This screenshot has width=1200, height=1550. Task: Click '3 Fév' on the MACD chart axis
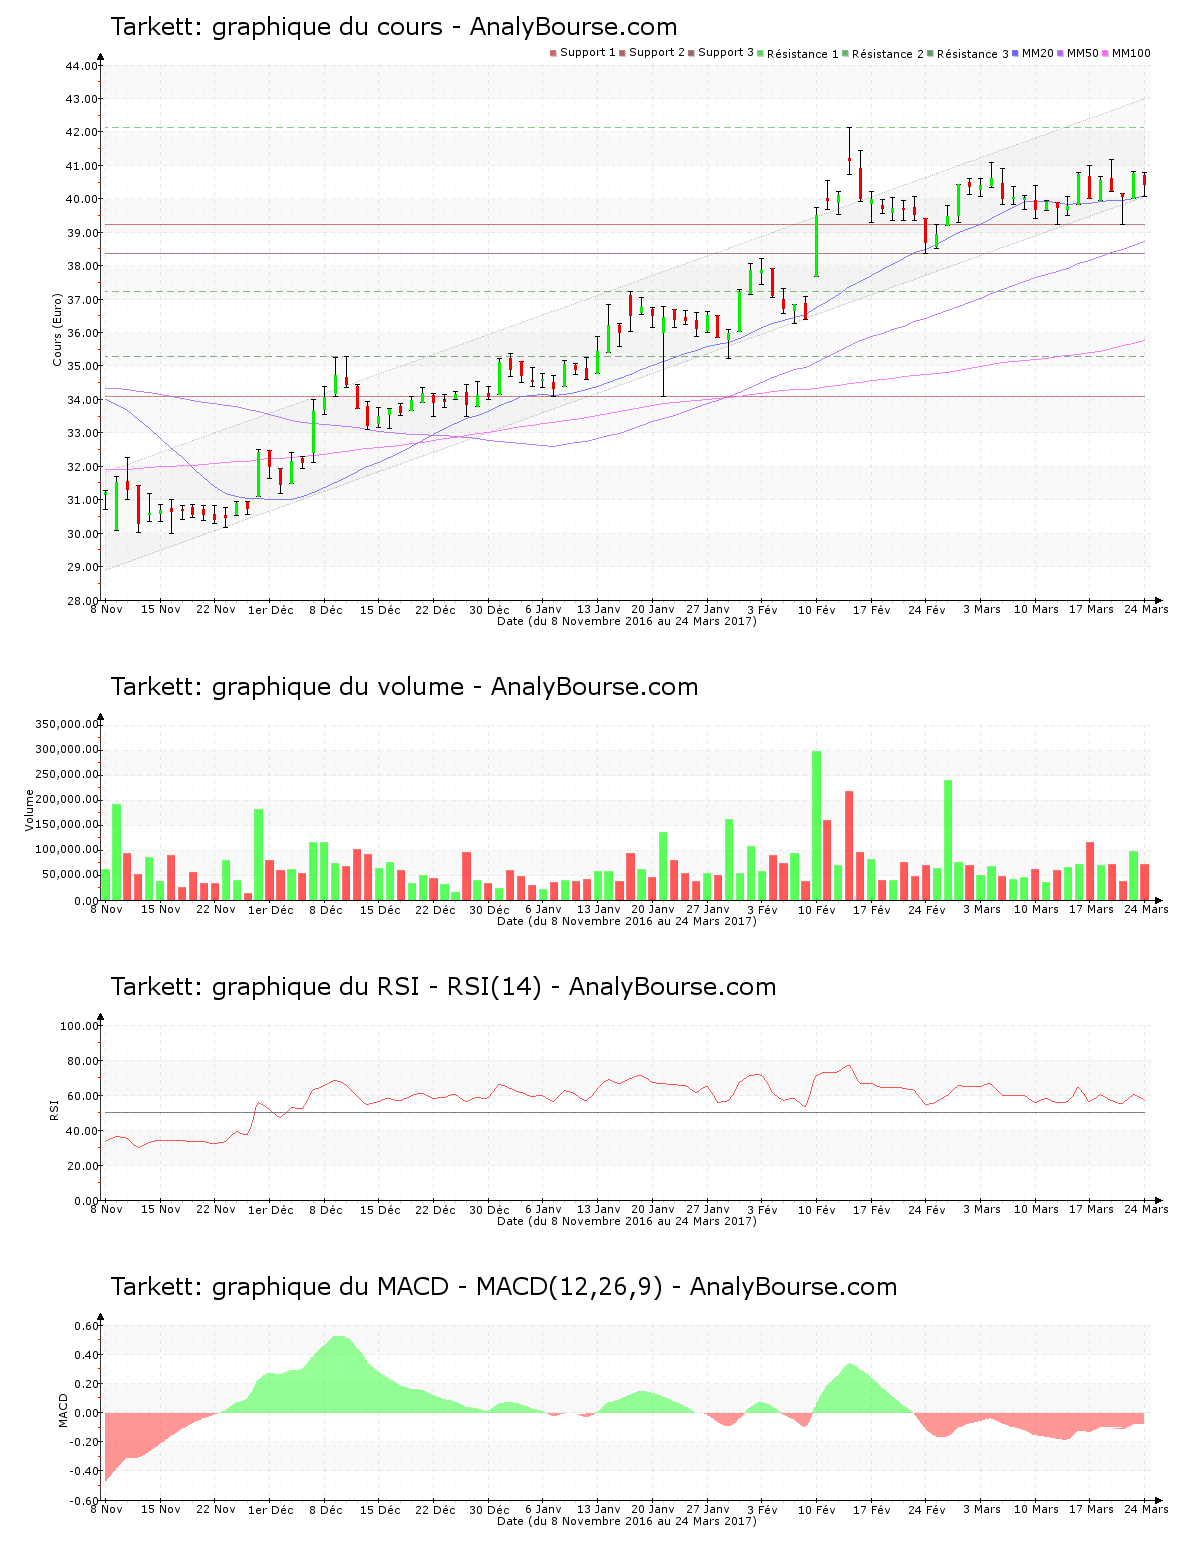click(763, 1510)
